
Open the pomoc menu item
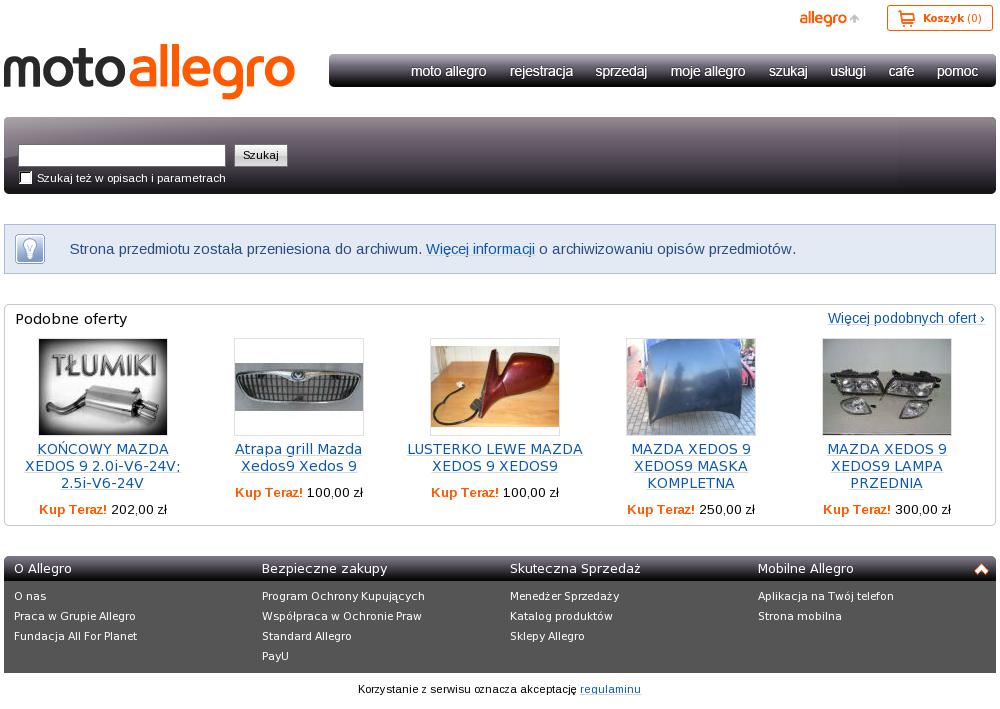tap(957, 71)
